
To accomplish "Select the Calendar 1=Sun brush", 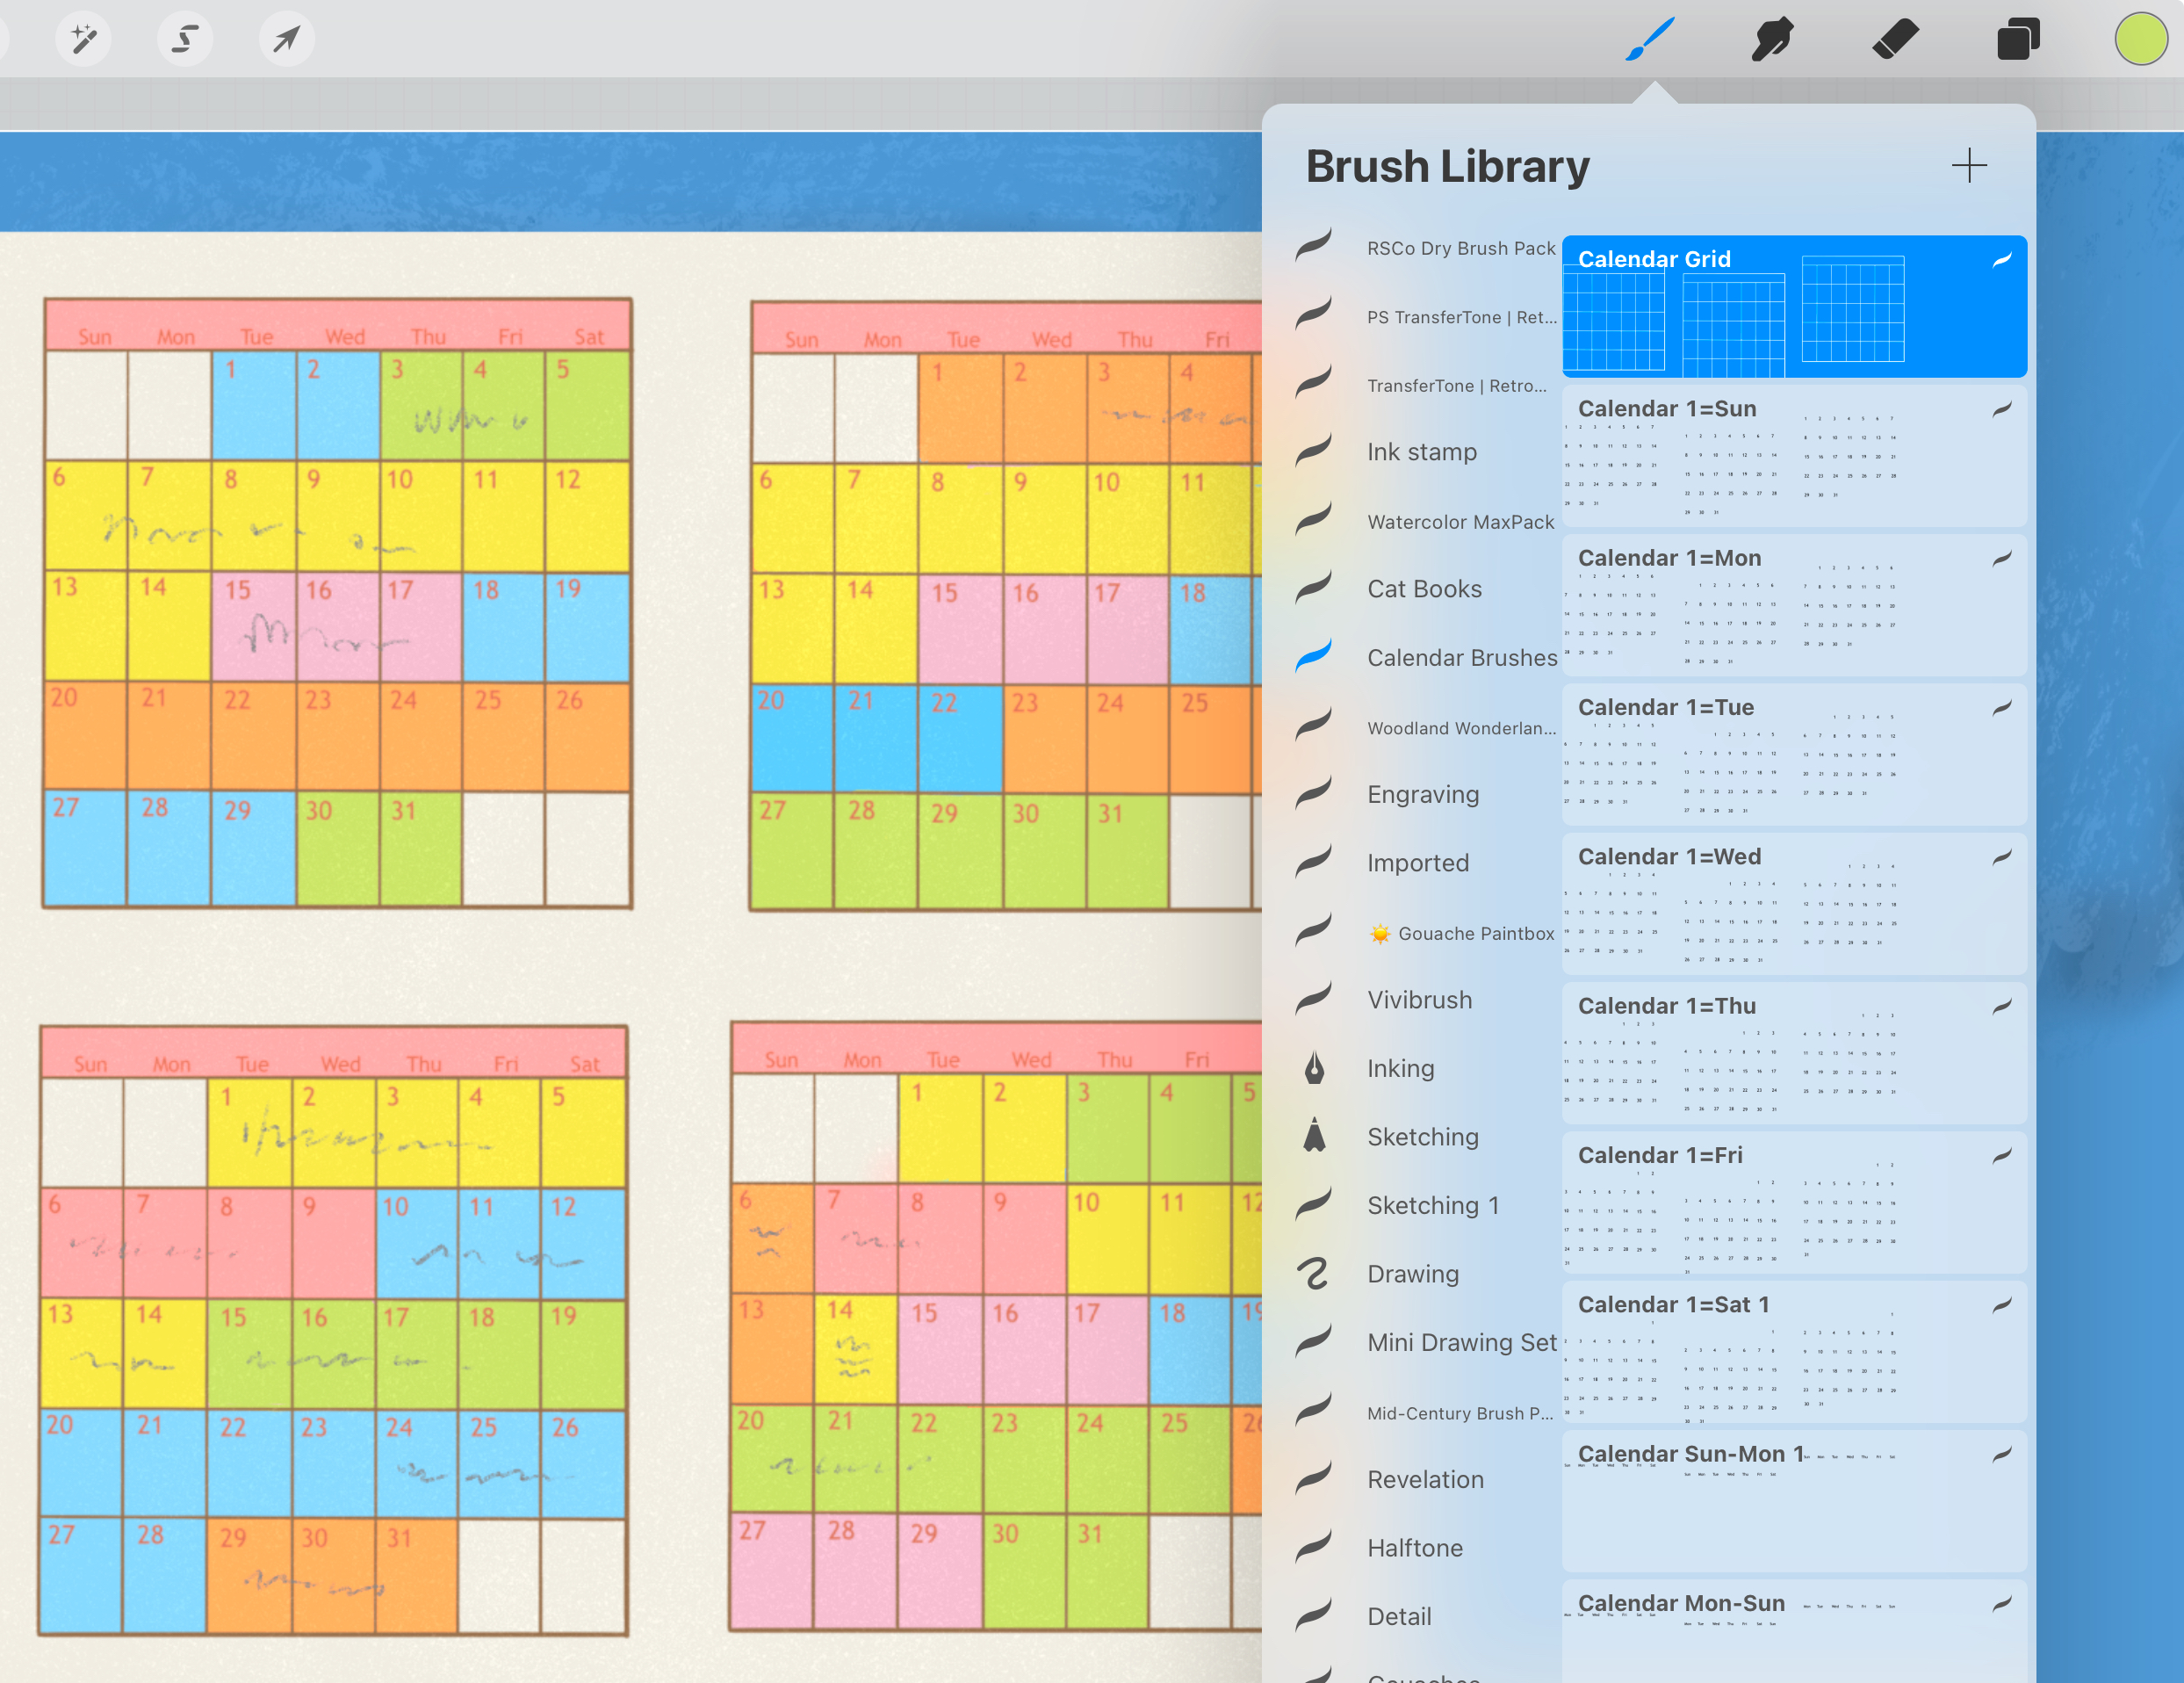I will point(1794,456).
